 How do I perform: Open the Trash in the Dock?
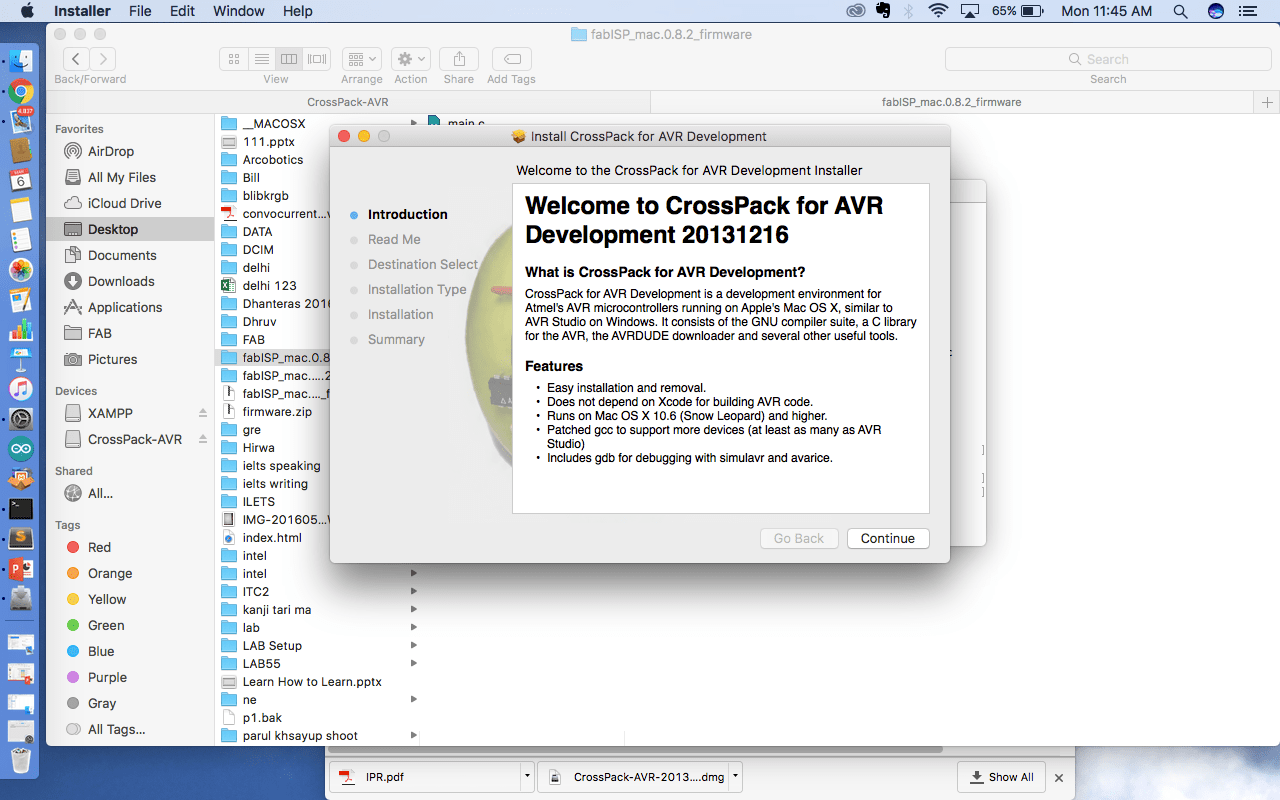[x=21, y=759]
